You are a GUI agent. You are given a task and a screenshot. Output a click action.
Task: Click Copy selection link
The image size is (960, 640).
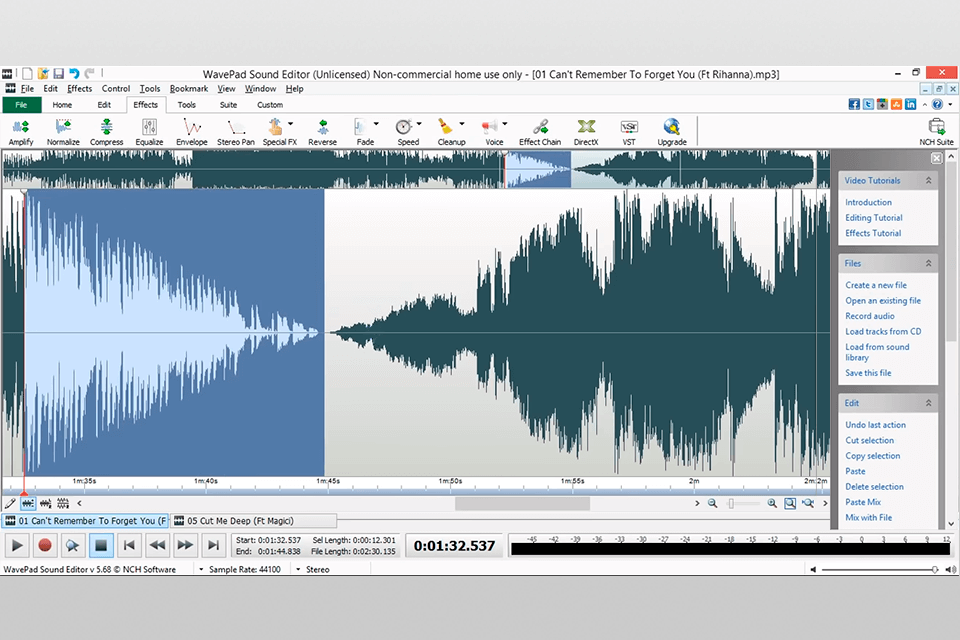pos(872,456)
